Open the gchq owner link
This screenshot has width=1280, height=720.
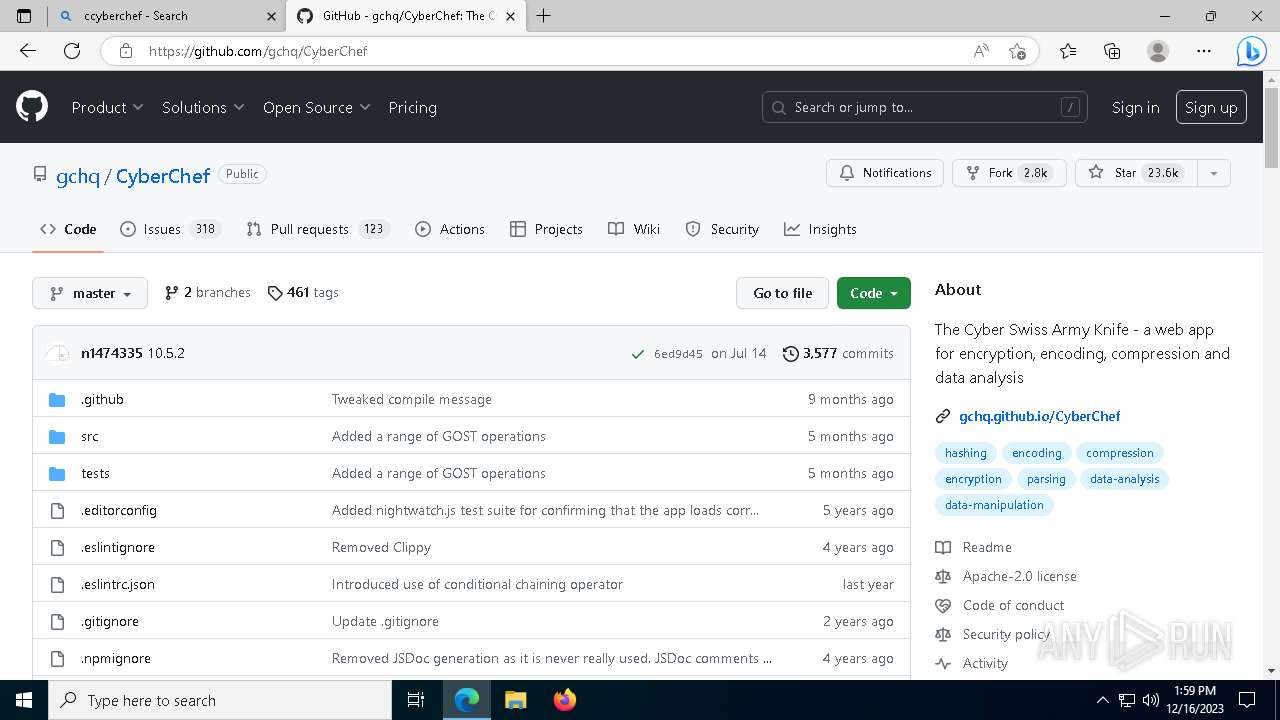pyautogui.click(x=78, y=176)
